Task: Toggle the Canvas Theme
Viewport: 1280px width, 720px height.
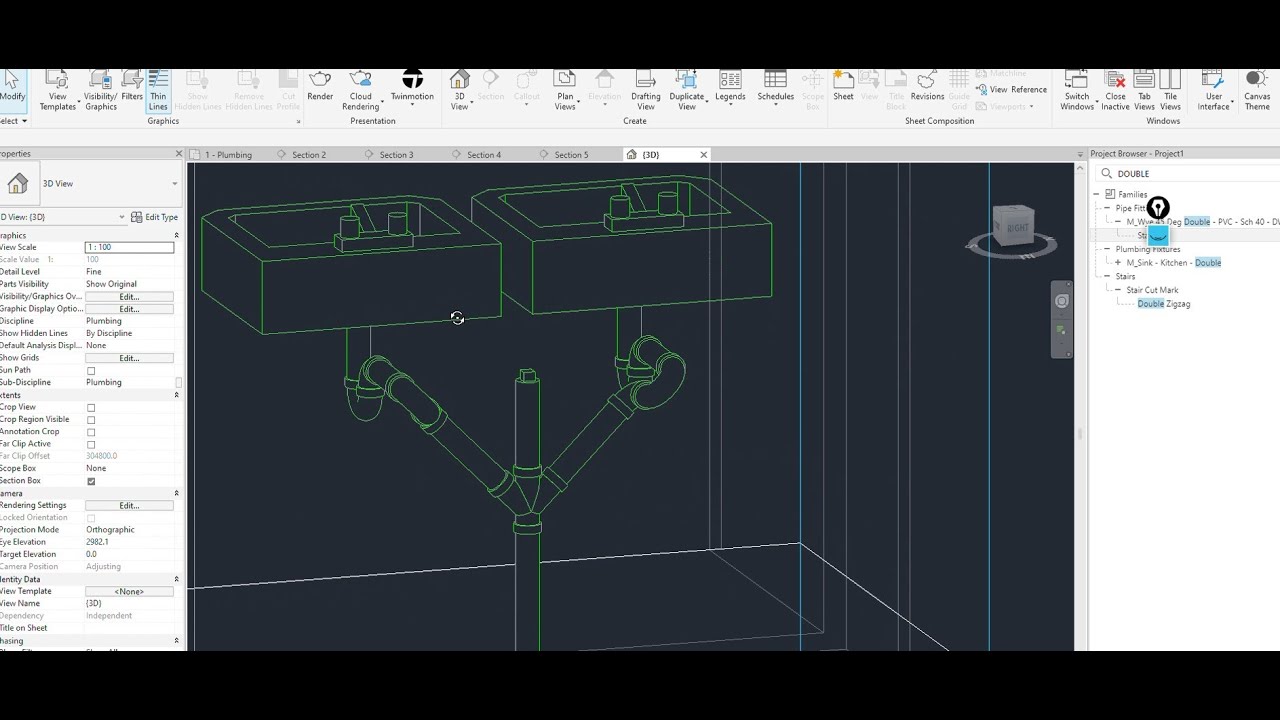Action: pyautogui.click(x=1257, y=89)
